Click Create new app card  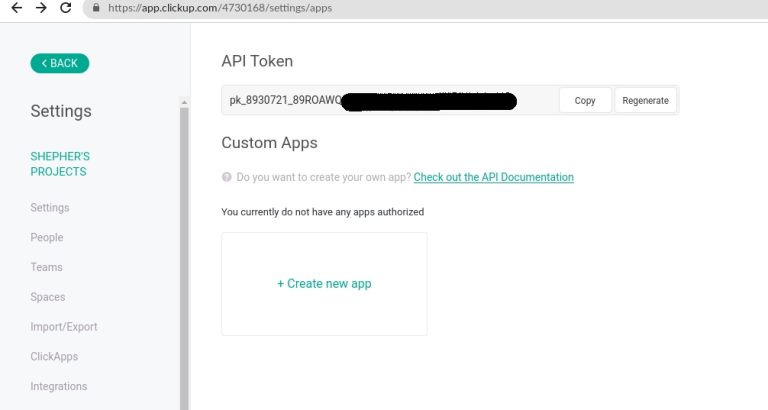(x=324, y=284)
